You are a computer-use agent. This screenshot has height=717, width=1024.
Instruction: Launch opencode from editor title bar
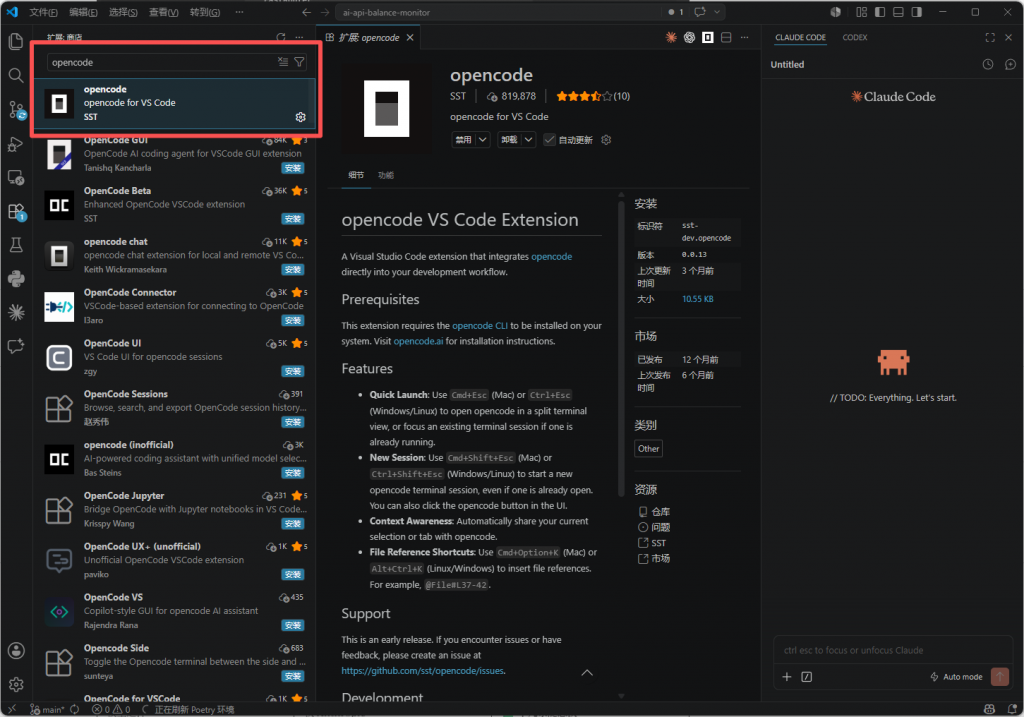(x=707, y=38)
